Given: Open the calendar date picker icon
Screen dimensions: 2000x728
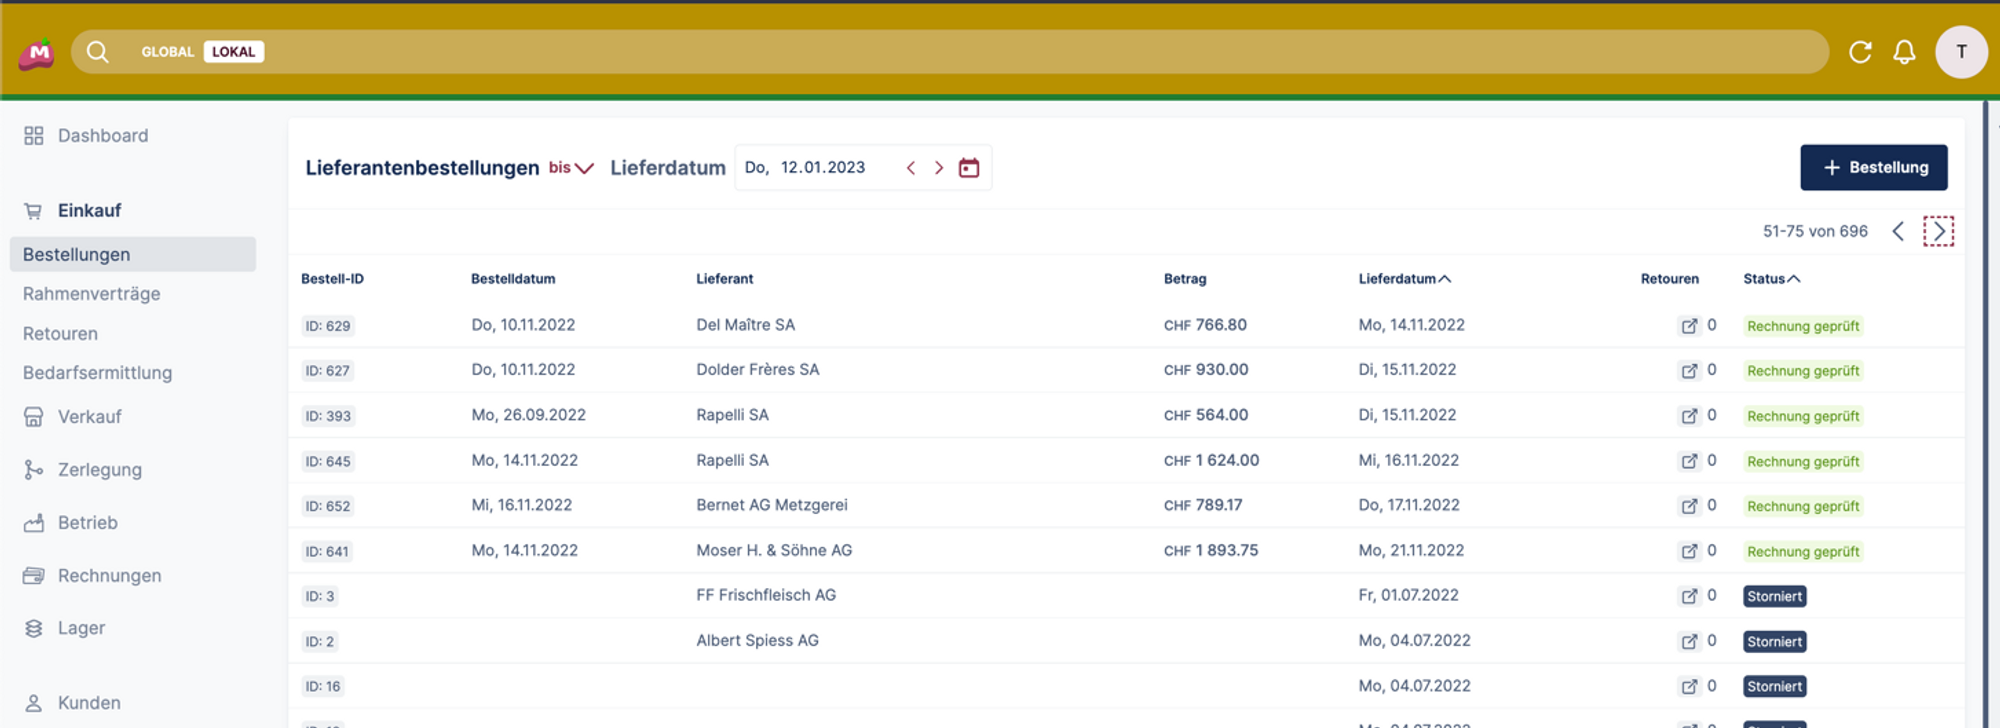Looking at the screenshot, I should coord(968,168).
